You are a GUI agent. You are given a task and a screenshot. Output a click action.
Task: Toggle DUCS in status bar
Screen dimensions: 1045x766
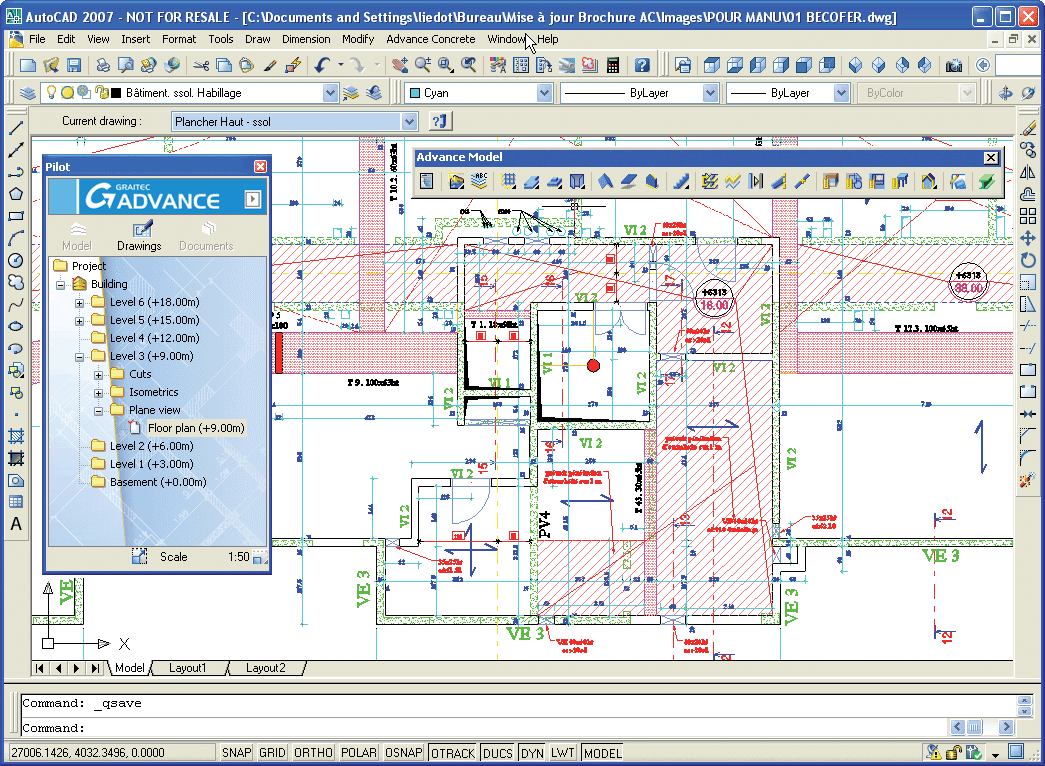pos(497,753)
